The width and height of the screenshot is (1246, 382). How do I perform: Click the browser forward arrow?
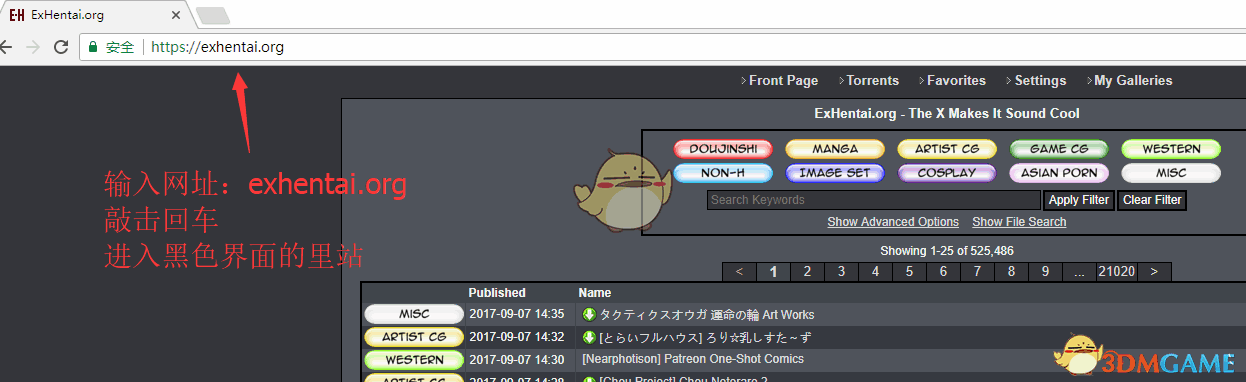click(33, 47)
